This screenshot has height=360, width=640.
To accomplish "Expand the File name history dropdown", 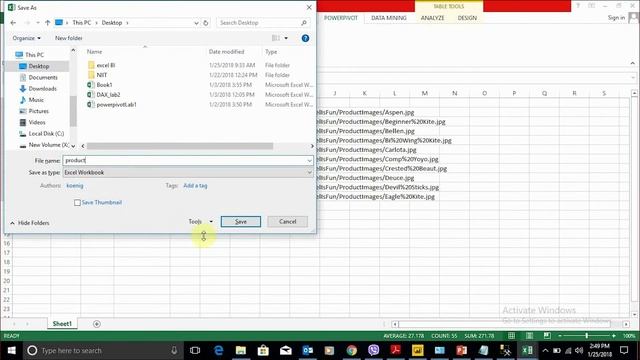I will [309, 160].
